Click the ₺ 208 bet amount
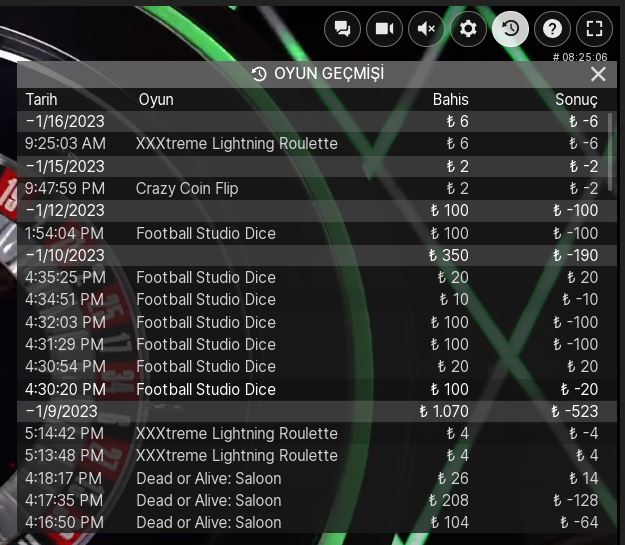The height and width of the screenshot is (545, 625). pyautogui.click(x=448, y=500)
